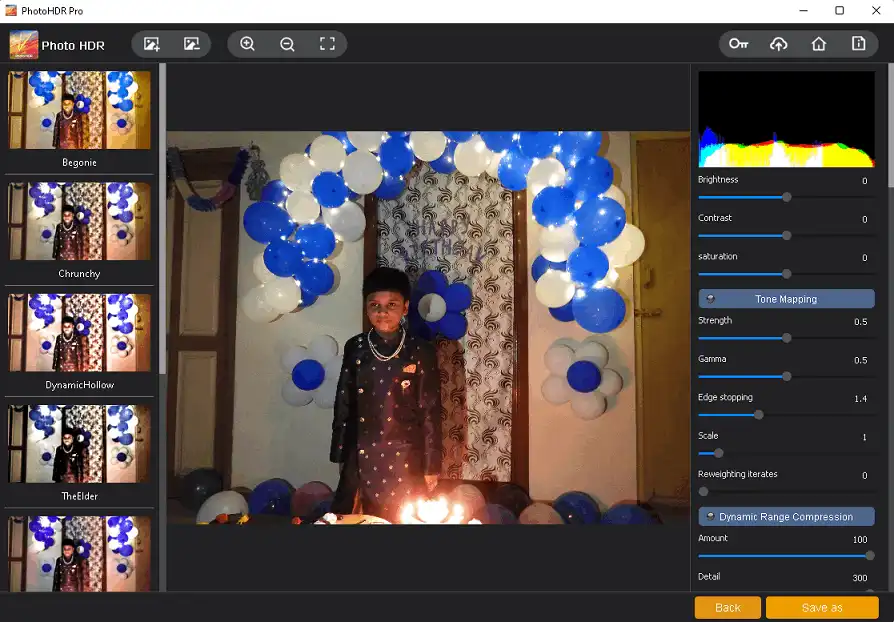The height and width of the screenshot is (622, 894).
Task: Zoom in on the photo
Action: click(x=247, y=44)
